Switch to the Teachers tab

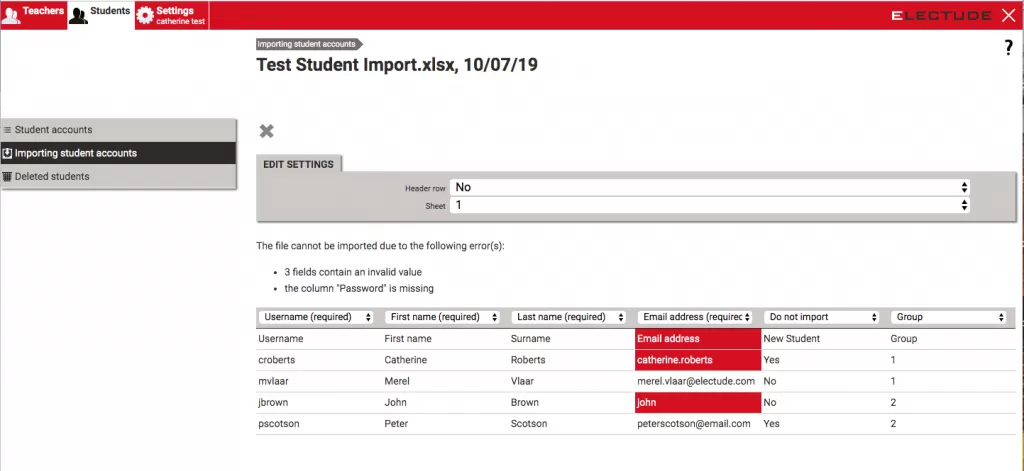point(42,11)
